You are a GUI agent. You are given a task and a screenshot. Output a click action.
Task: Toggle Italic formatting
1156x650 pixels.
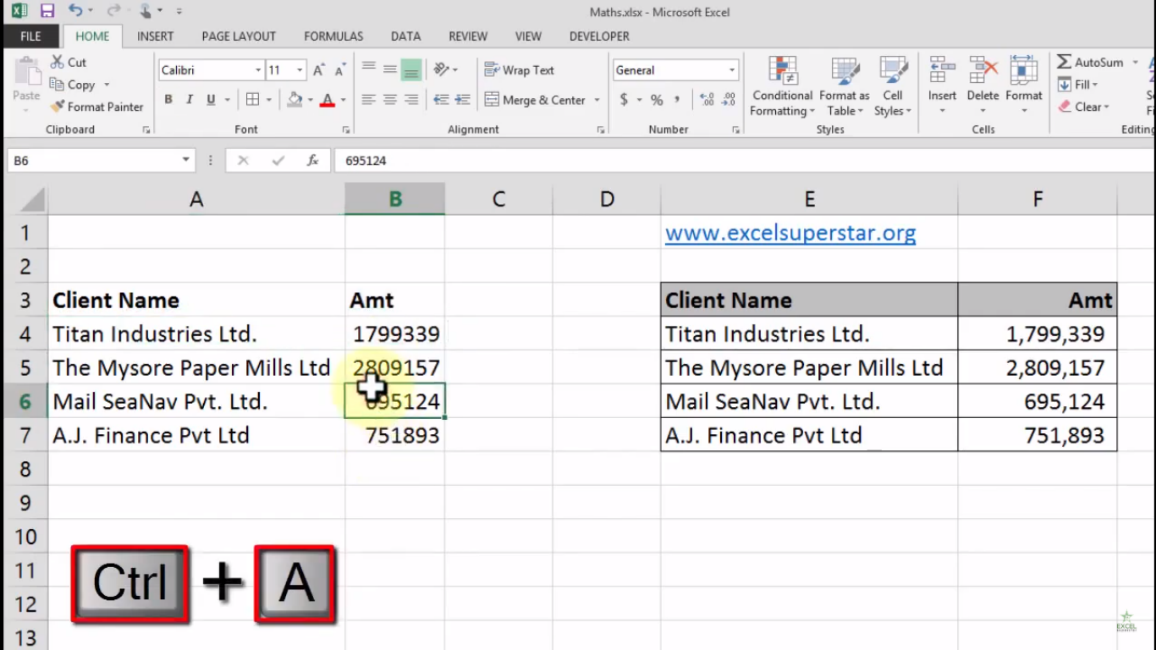(189, 99)
